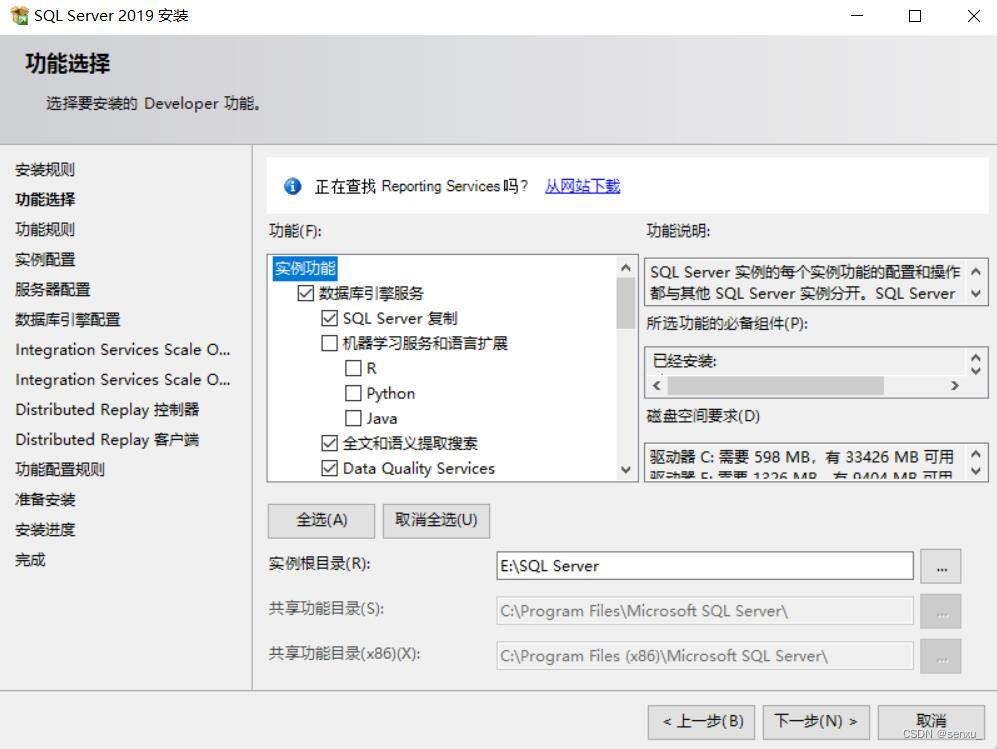Click the 取消全选(U) button
997x749 pixels.
[436, 521]
